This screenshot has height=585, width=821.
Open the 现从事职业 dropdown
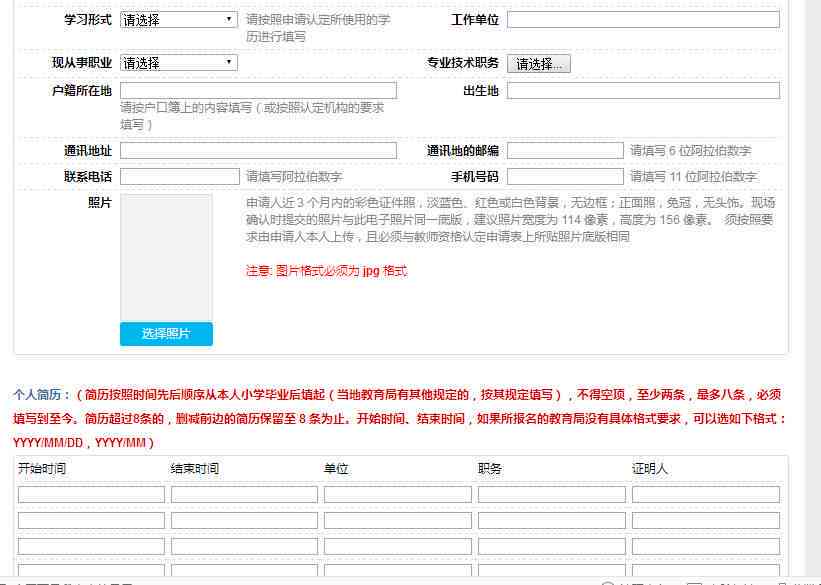pyautogui.click(x=179, y=63)
